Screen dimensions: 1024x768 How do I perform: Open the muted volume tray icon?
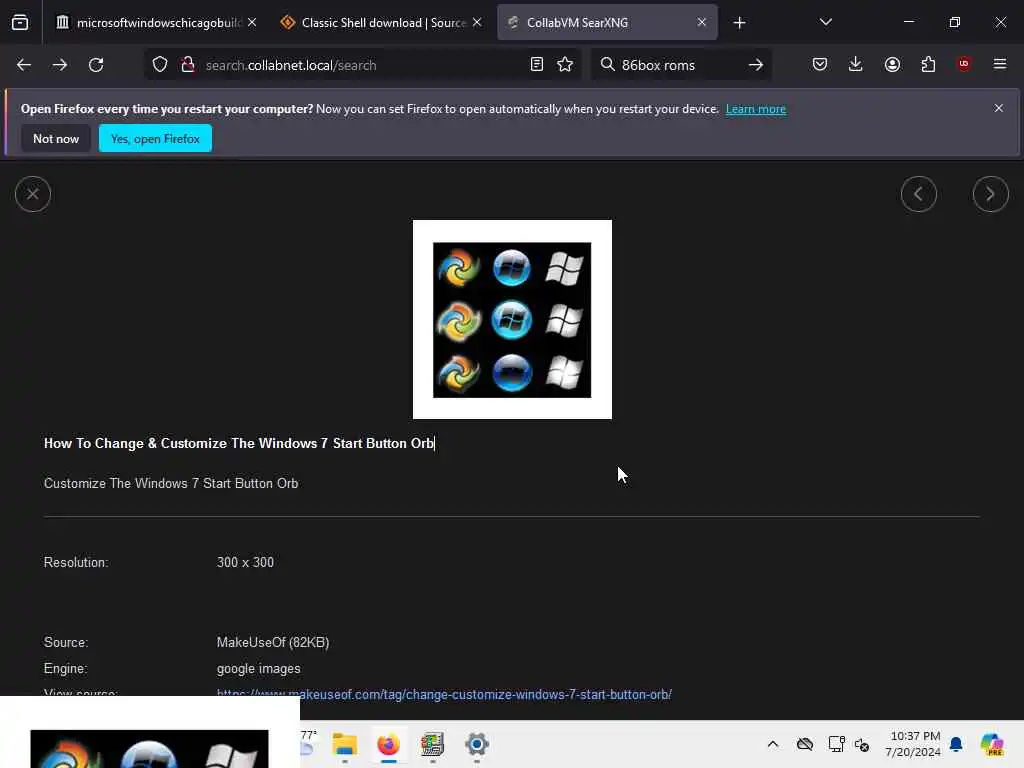point(861,744)
